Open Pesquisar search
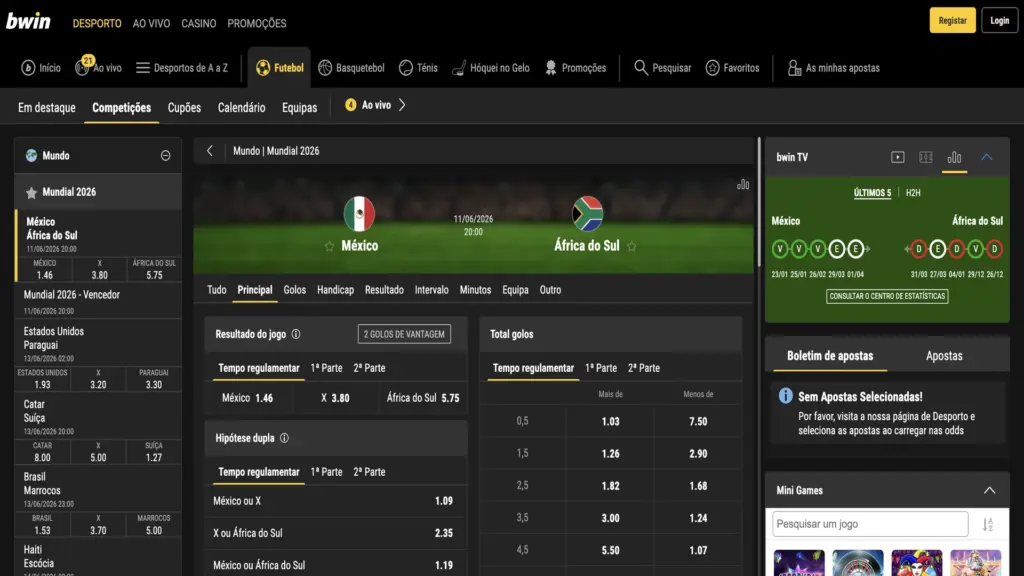 coord(662,68)
